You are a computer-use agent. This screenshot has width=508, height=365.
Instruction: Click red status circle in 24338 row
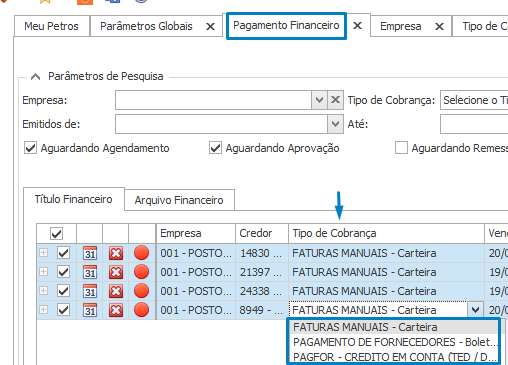(x=142, y=291)
